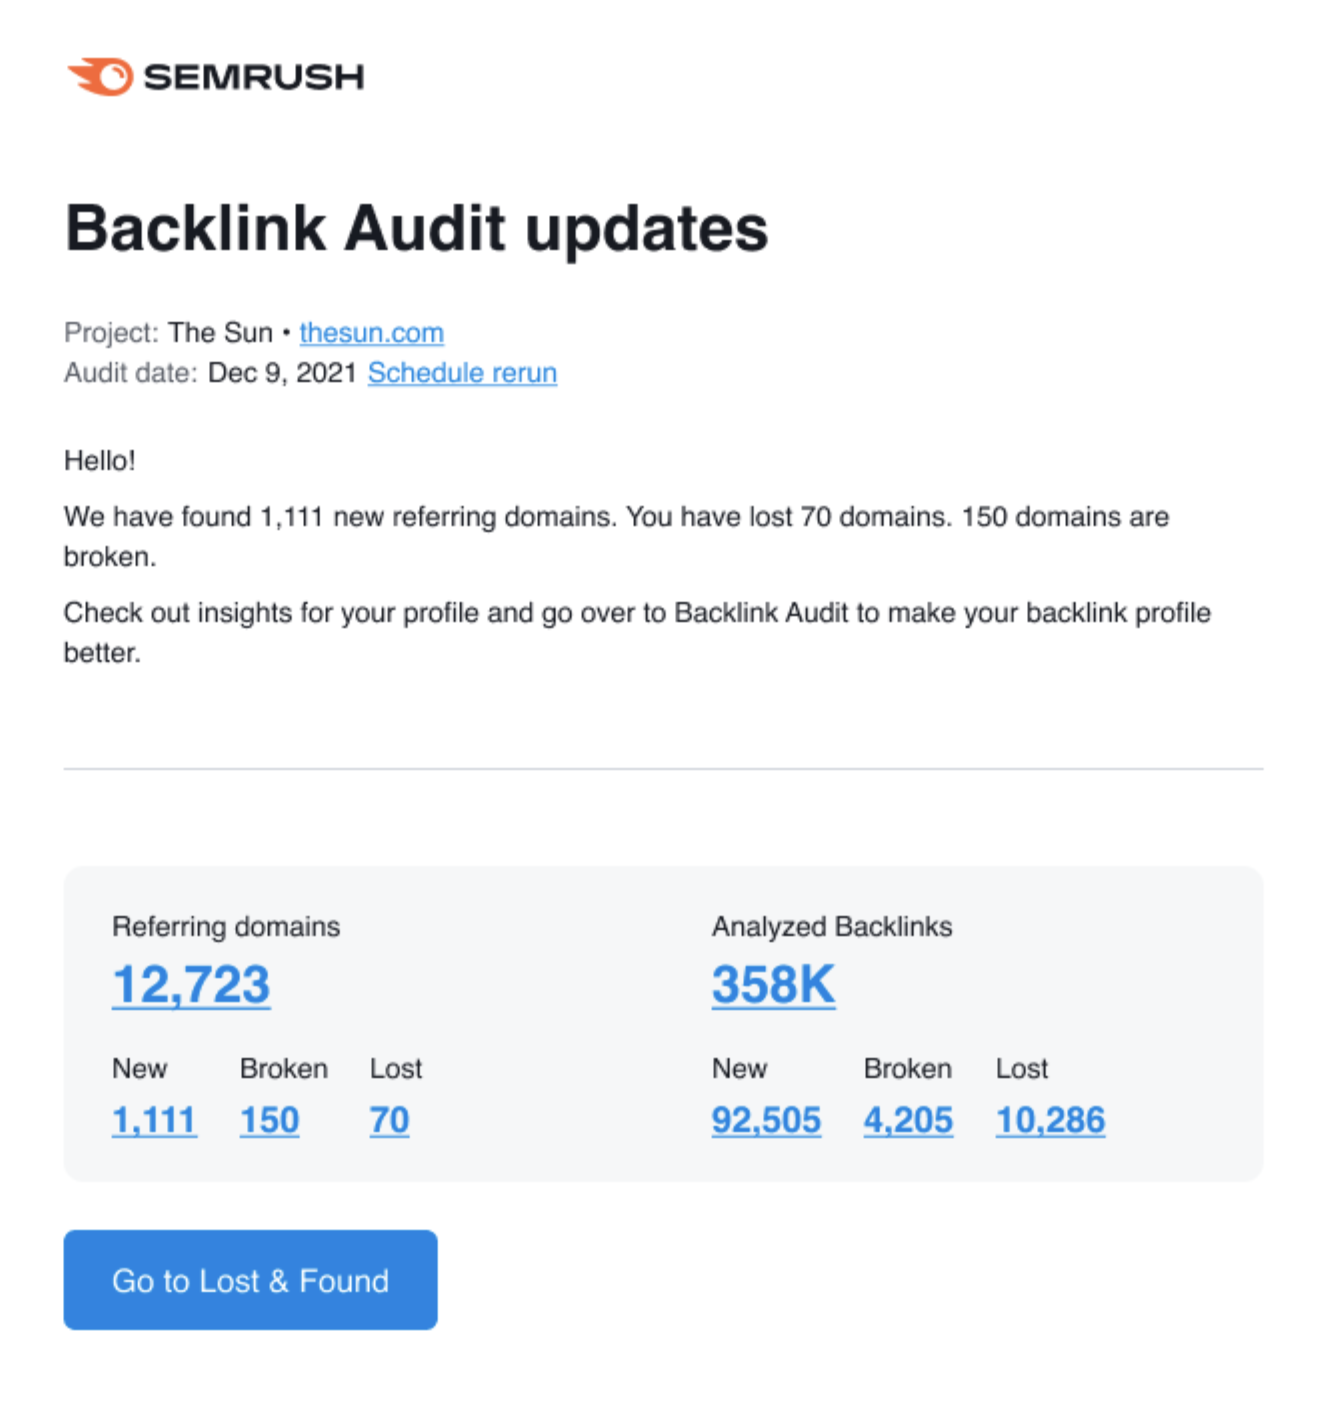View the 150 broken referring domains
Image resolution: width=1324 pixels, height=1404 pixels.
click(x=269, y=1121)
